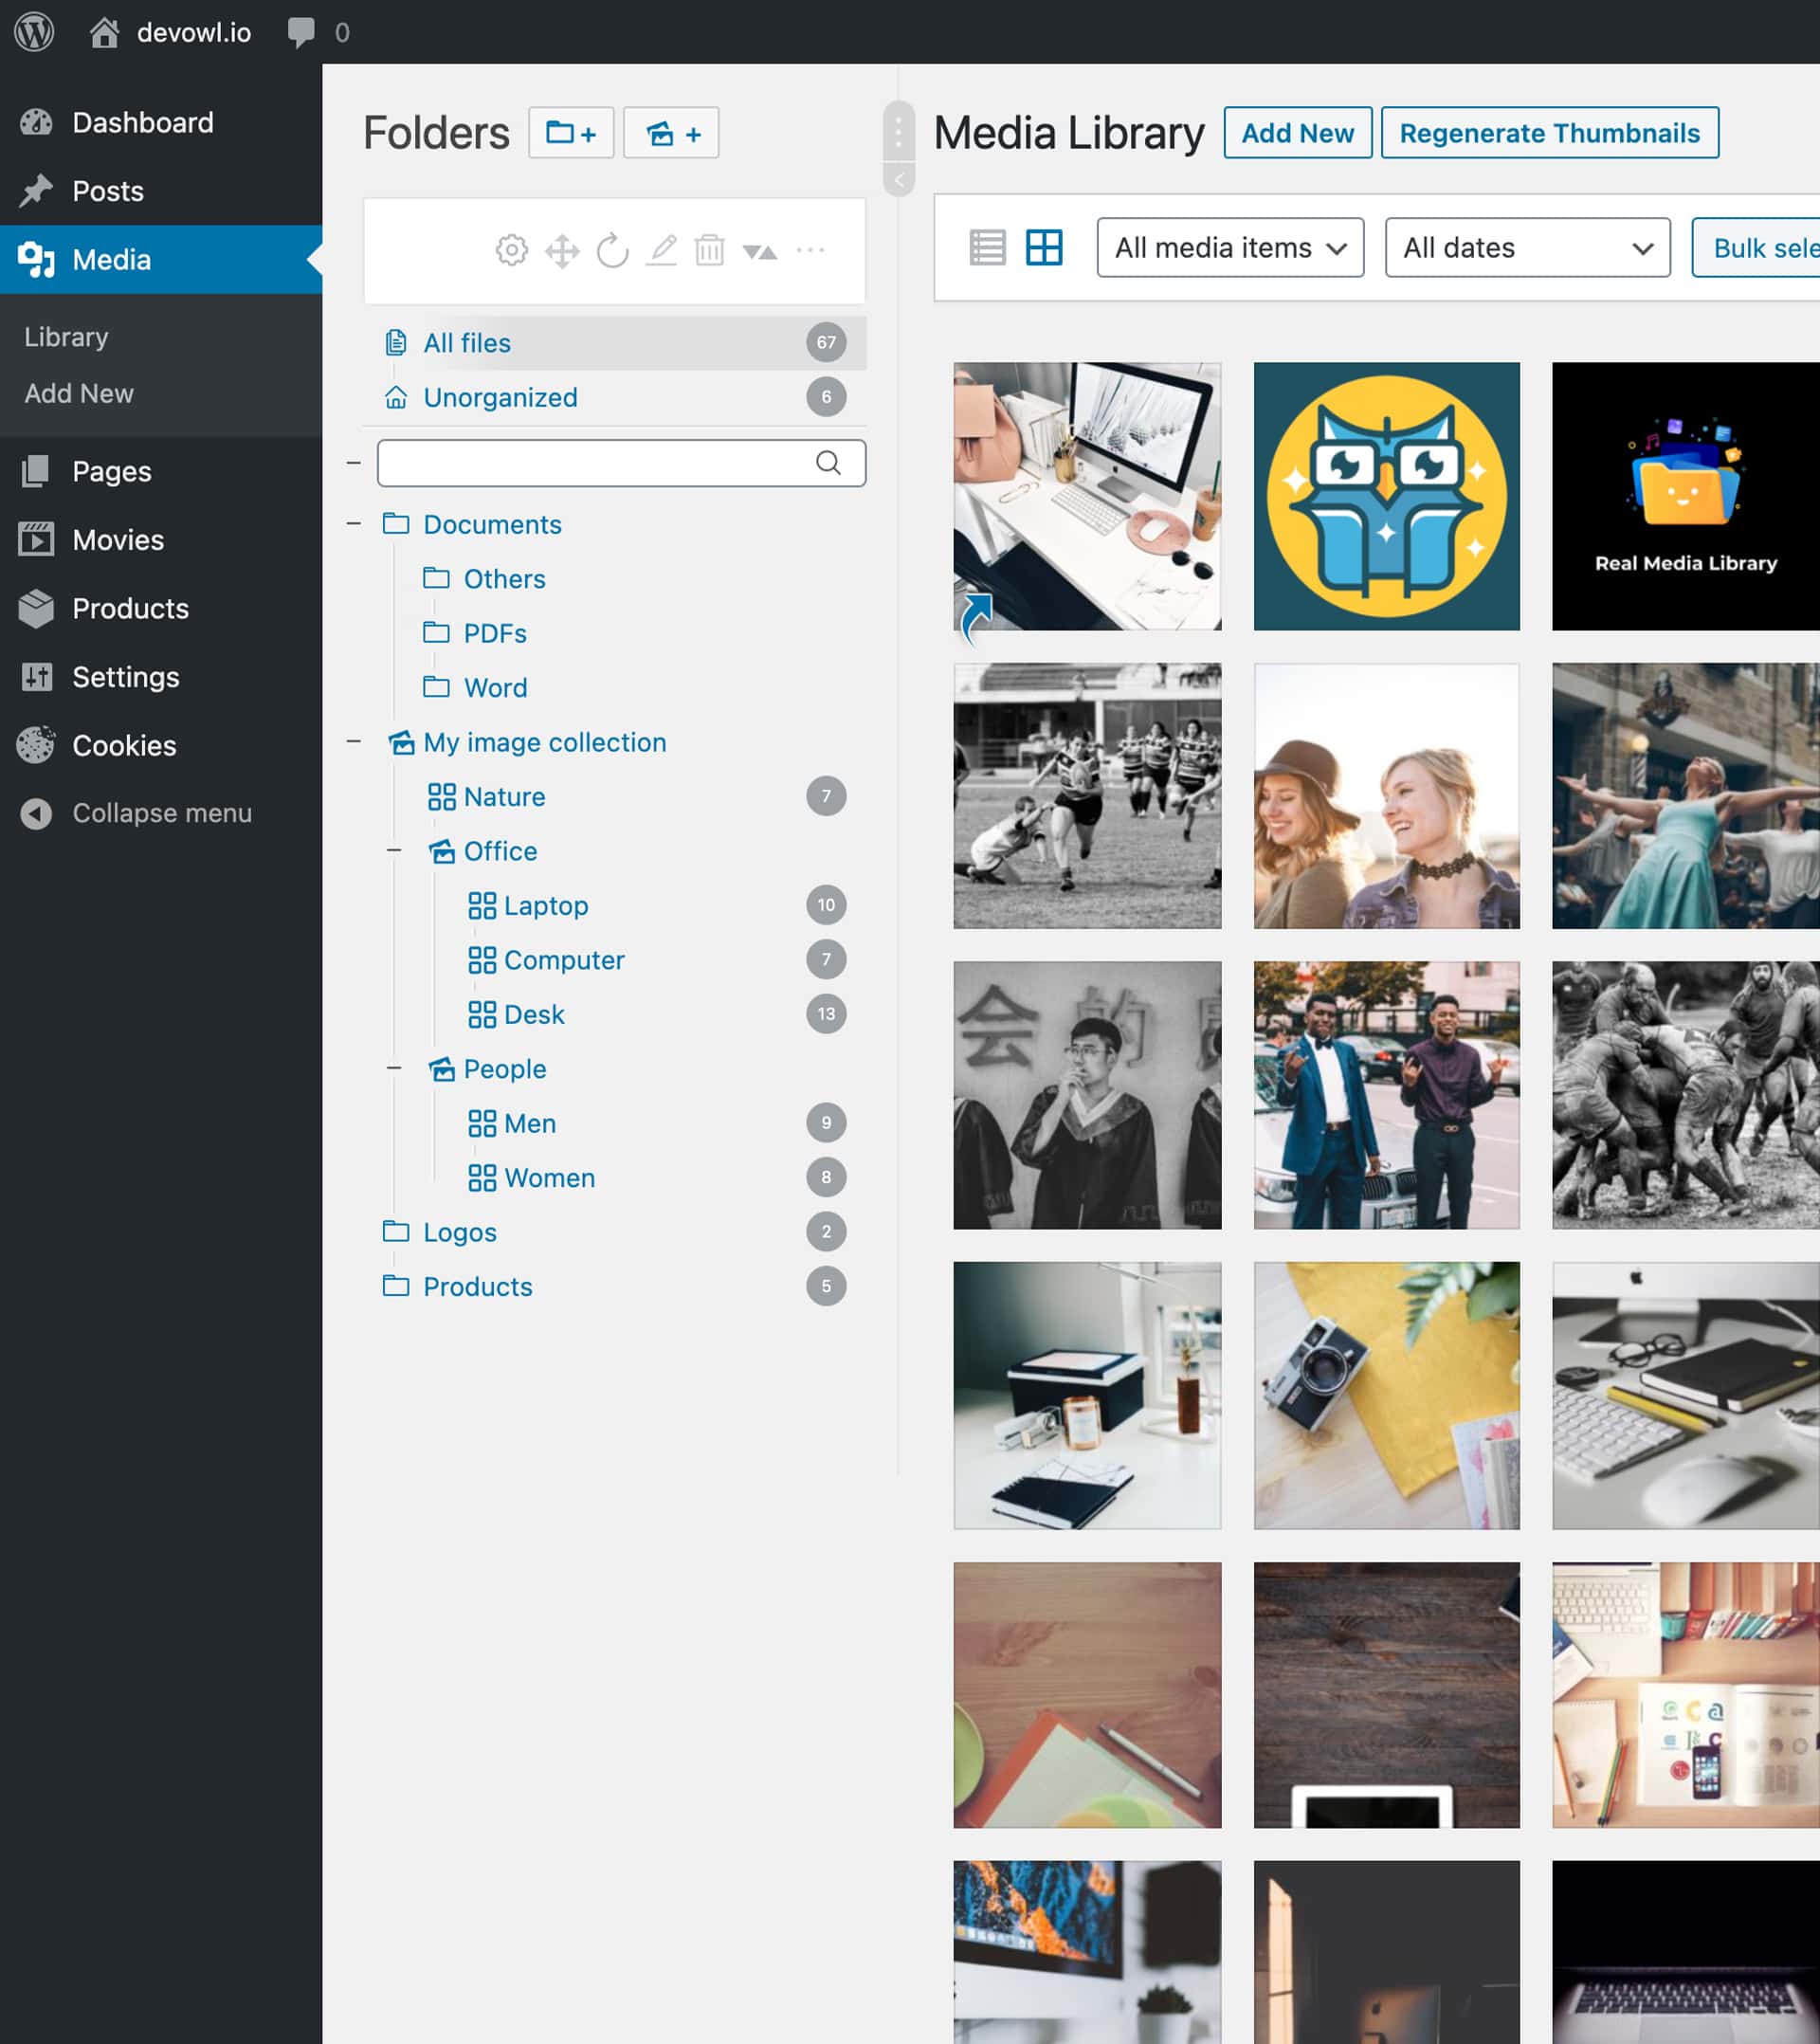Image resolution: width=1820 pixels, height=2044 pixels.
Task: Switch to list view mode
Action: (987, 247)
